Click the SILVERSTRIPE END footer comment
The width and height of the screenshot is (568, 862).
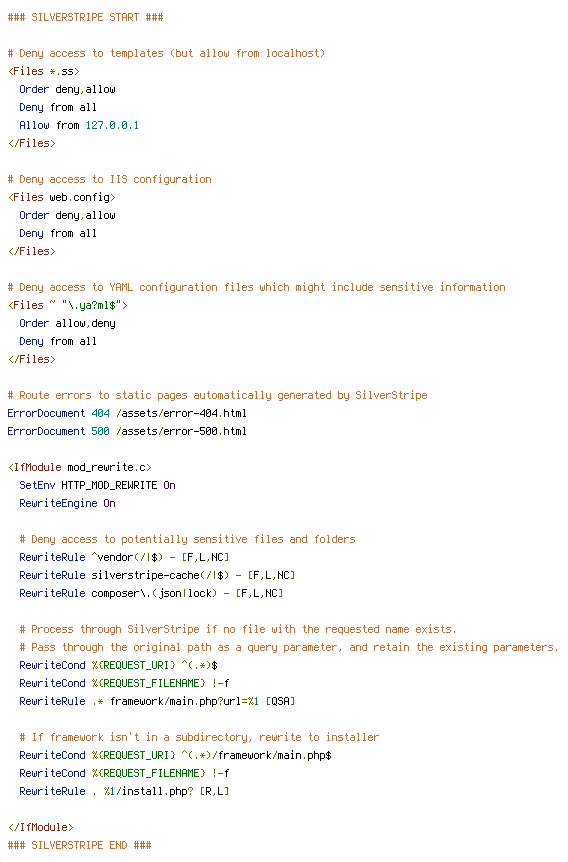coord(79,845)
